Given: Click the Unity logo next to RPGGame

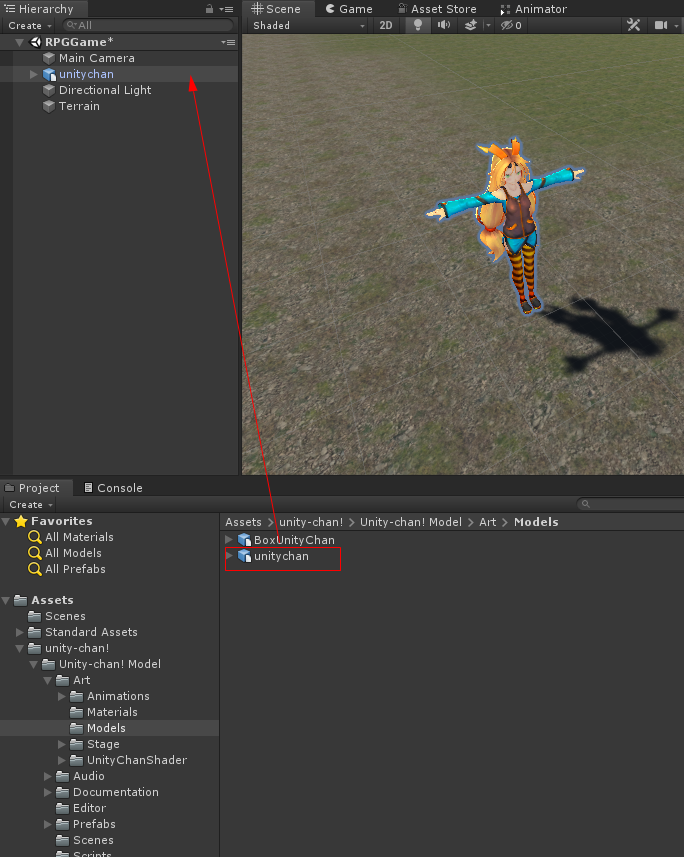Looking at the screenshot, I should pyautogui.click(x=36, y=42).
